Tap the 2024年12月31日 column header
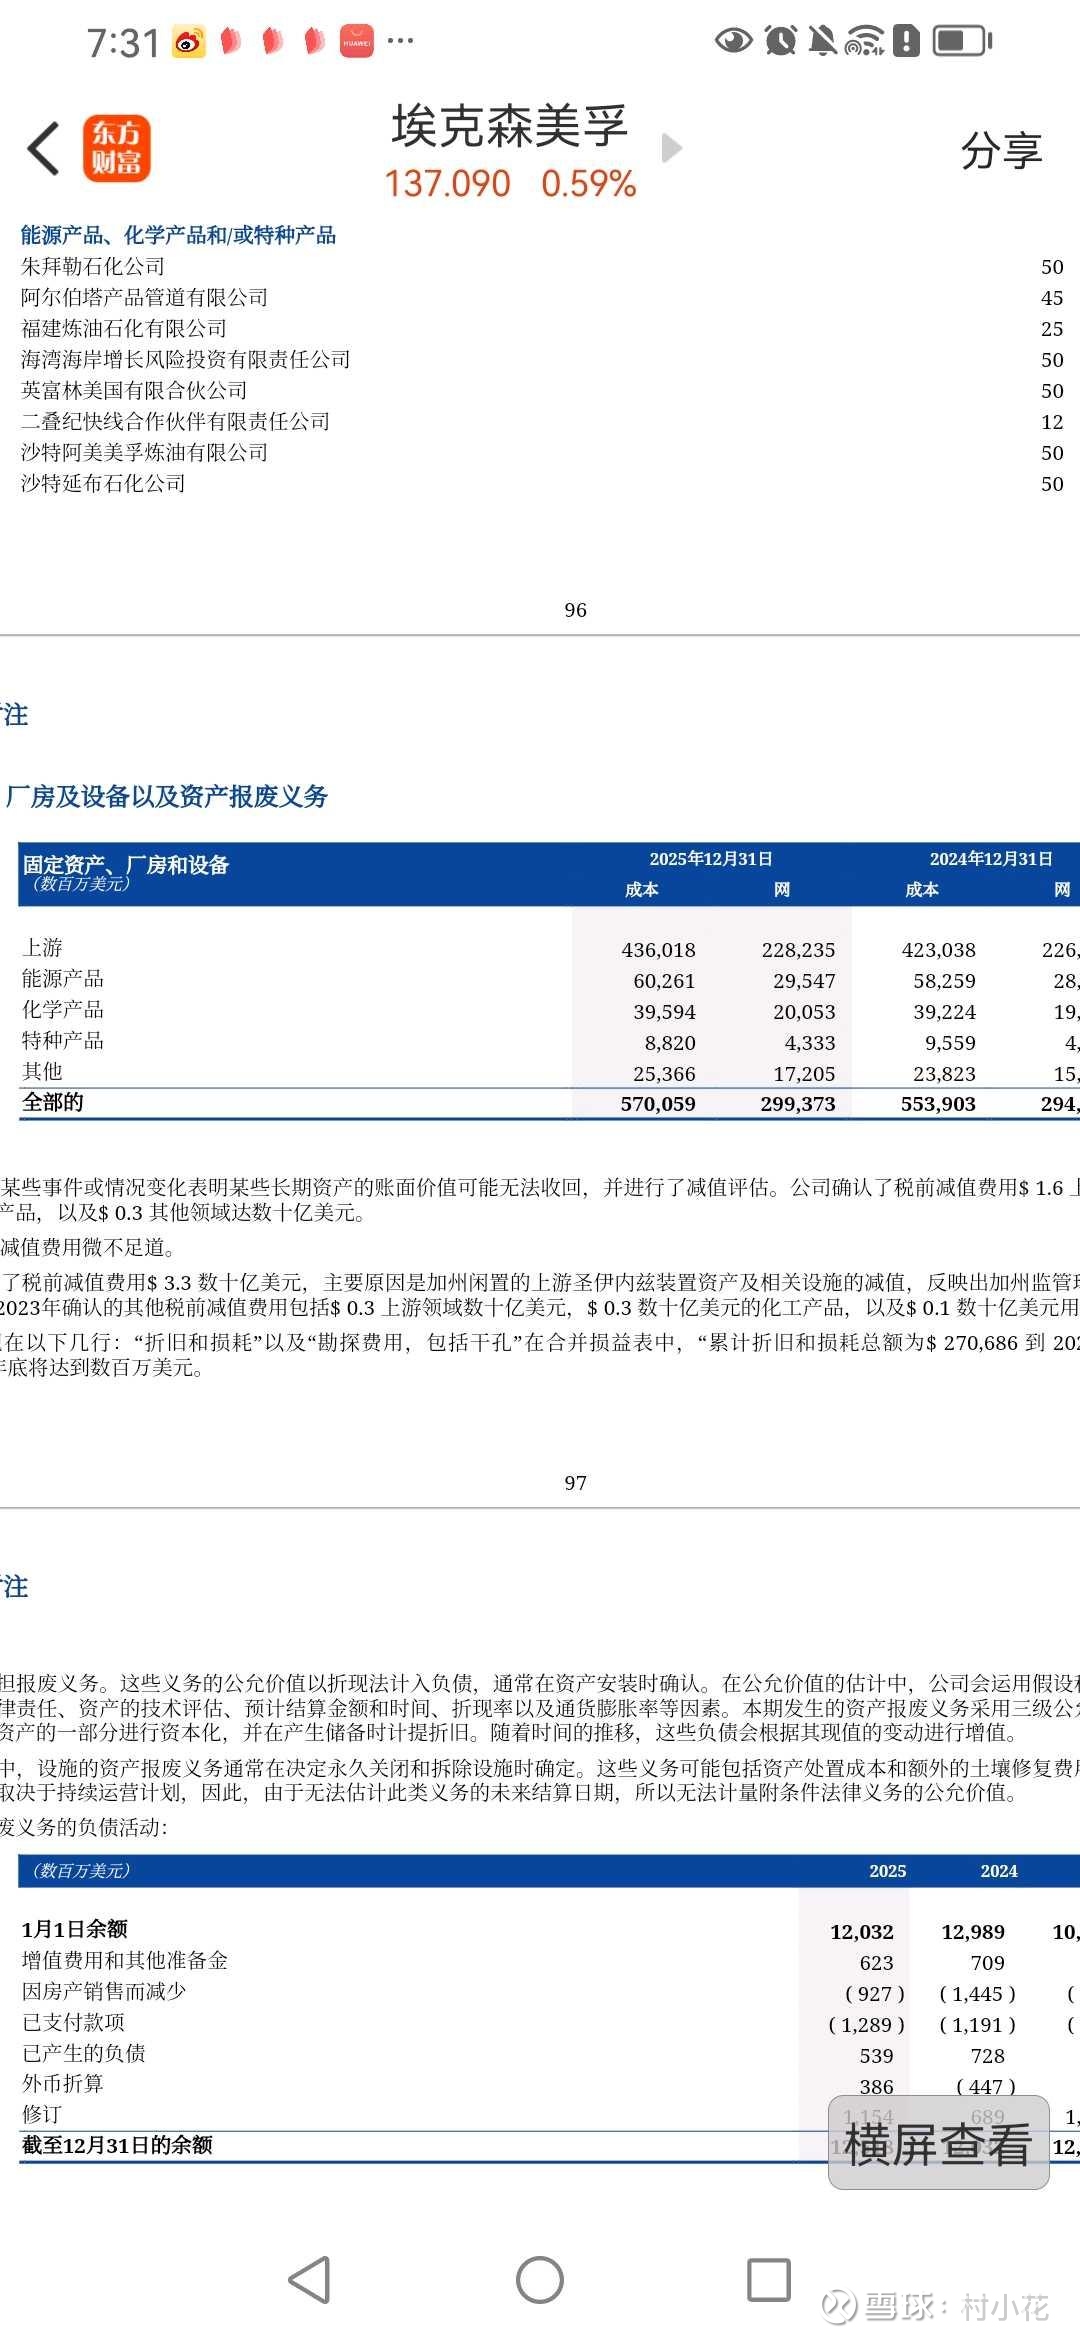This screenshot has width=1080, height=2340. click(991, 859)
